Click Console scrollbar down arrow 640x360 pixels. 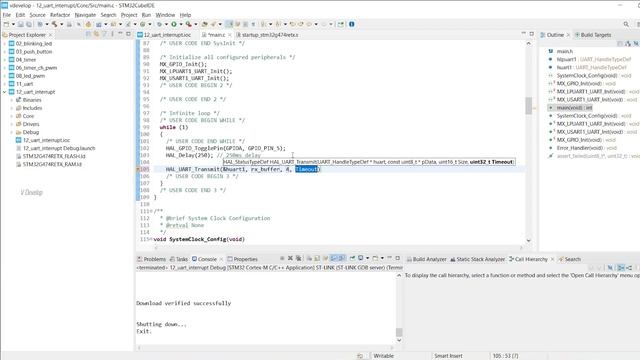coord(399,340)
